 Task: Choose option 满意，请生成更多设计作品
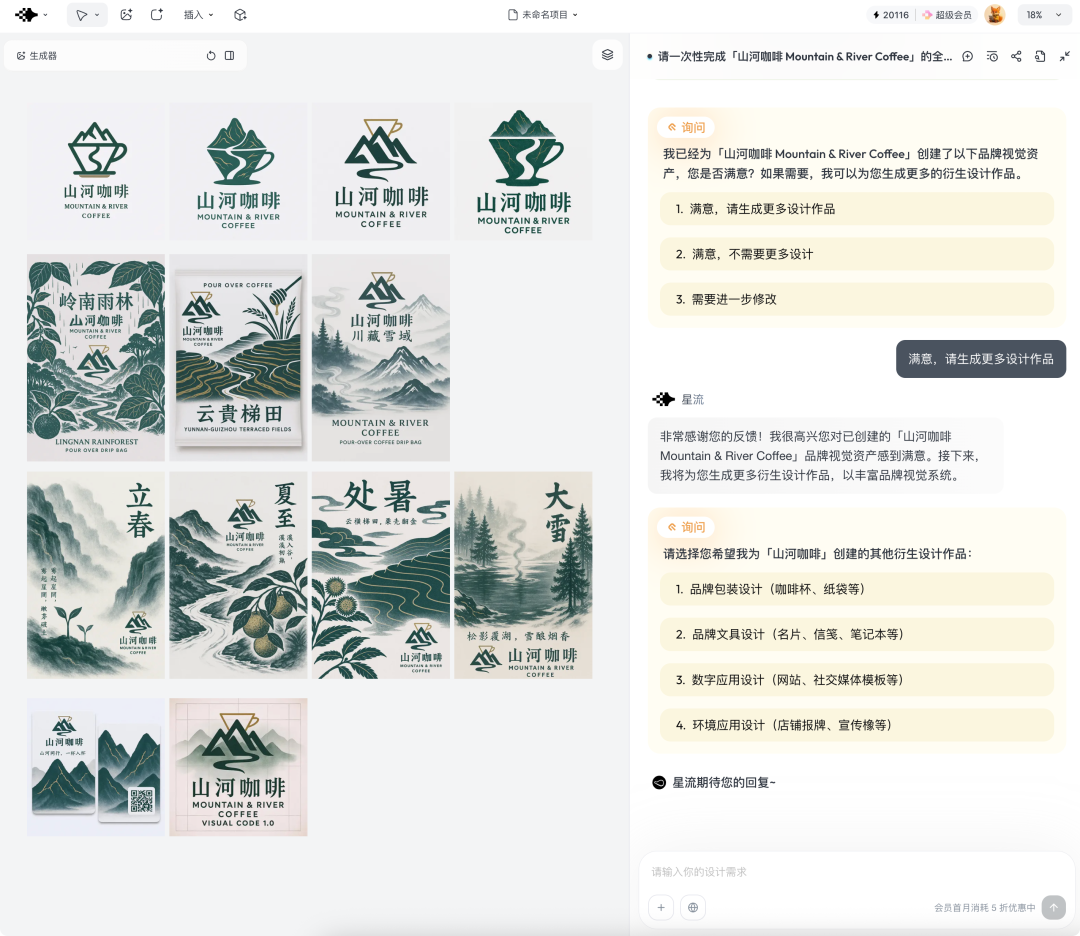[x=856, y=209]
